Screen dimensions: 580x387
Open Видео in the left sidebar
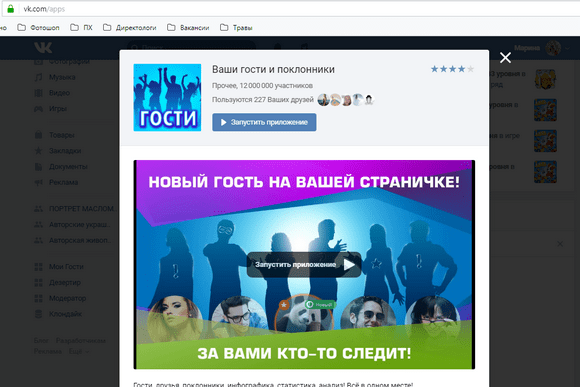point(59,93)
